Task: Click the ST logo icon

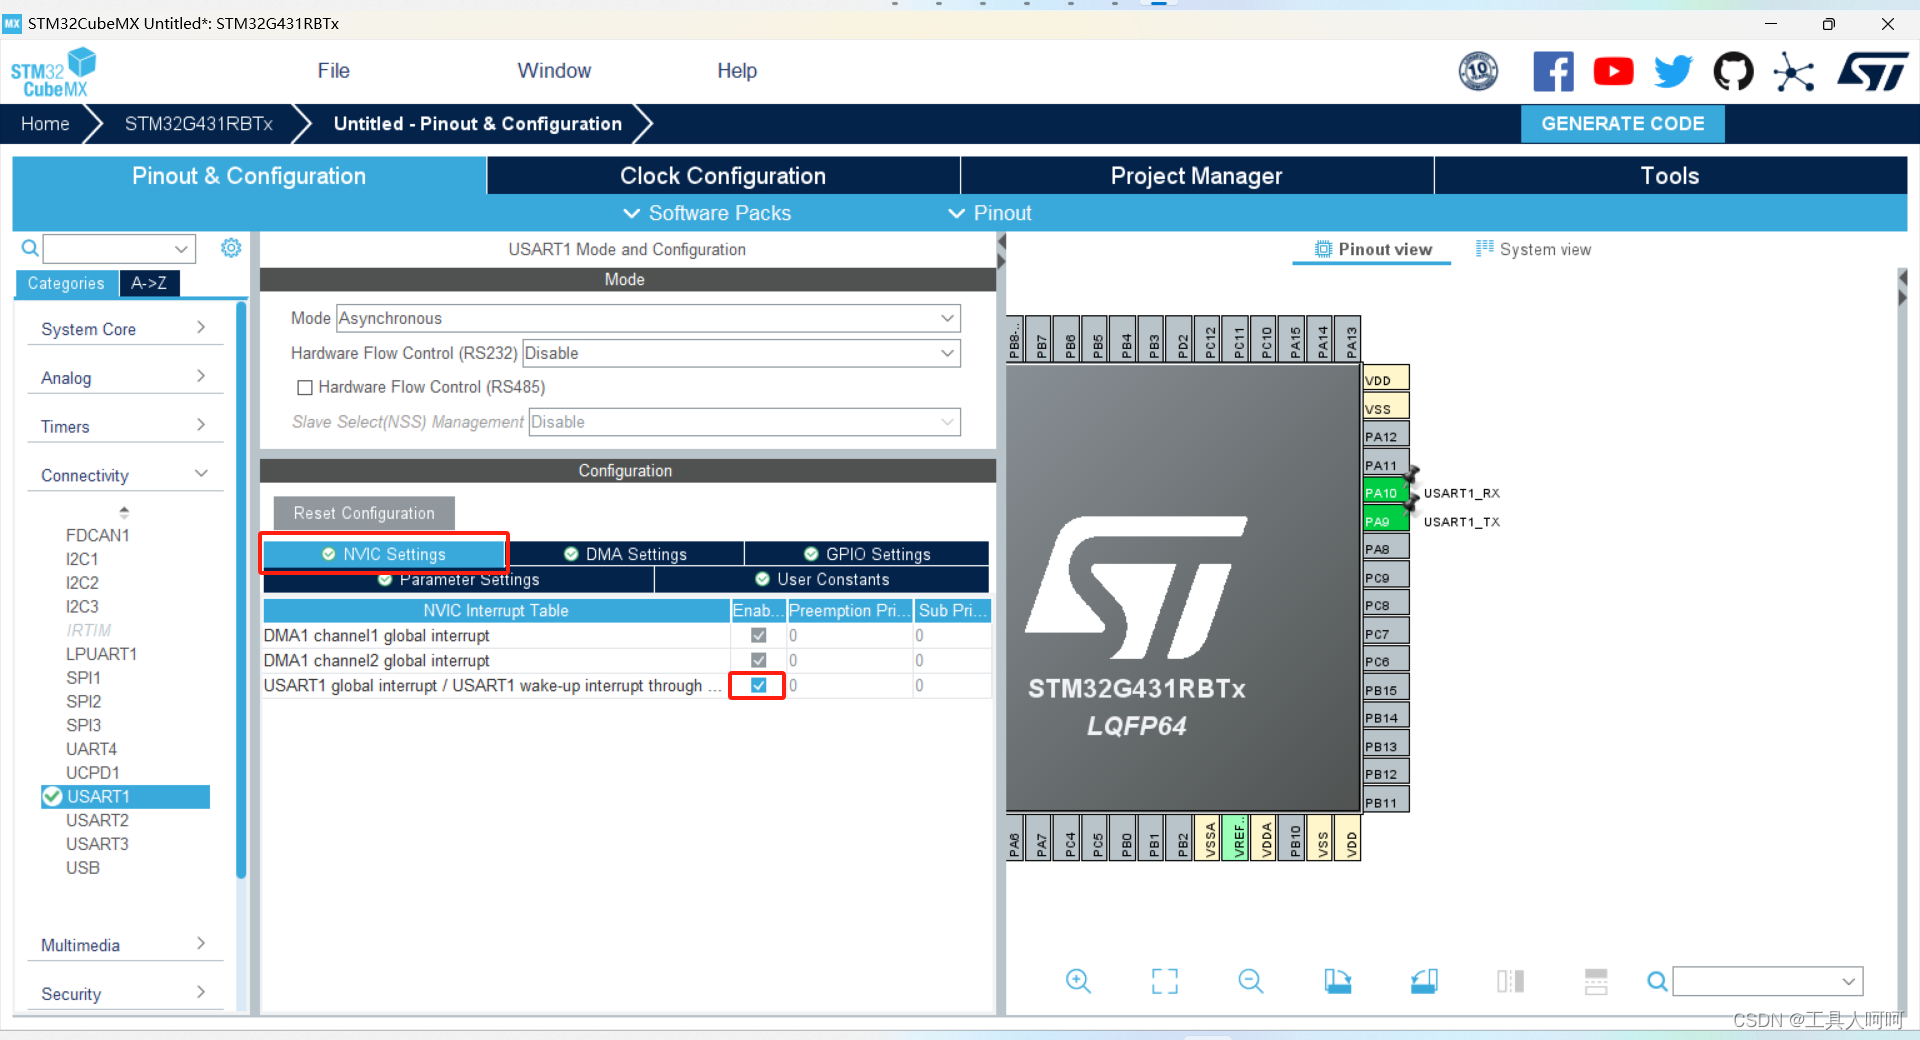Action: coord(1873,72)
